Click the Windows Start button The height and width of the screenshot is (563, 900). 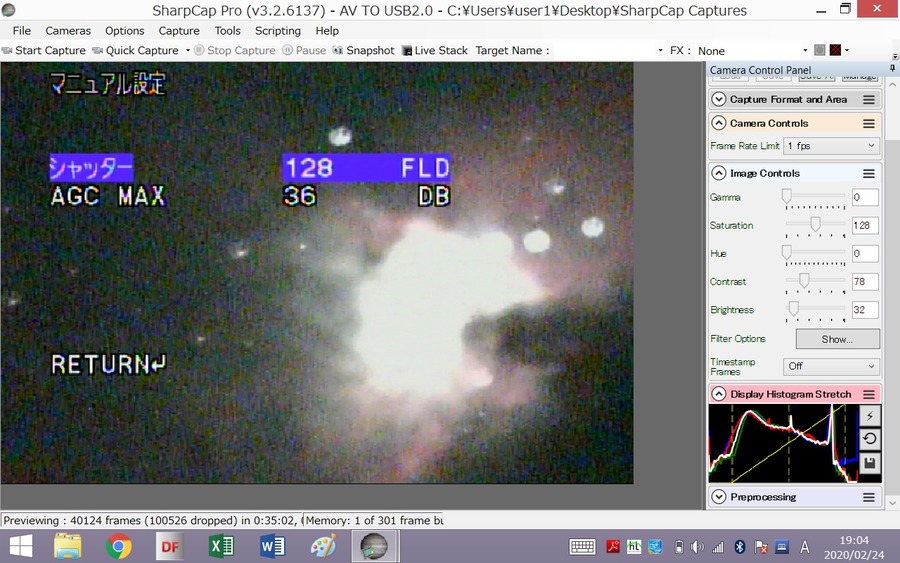(x=21, y=546)
